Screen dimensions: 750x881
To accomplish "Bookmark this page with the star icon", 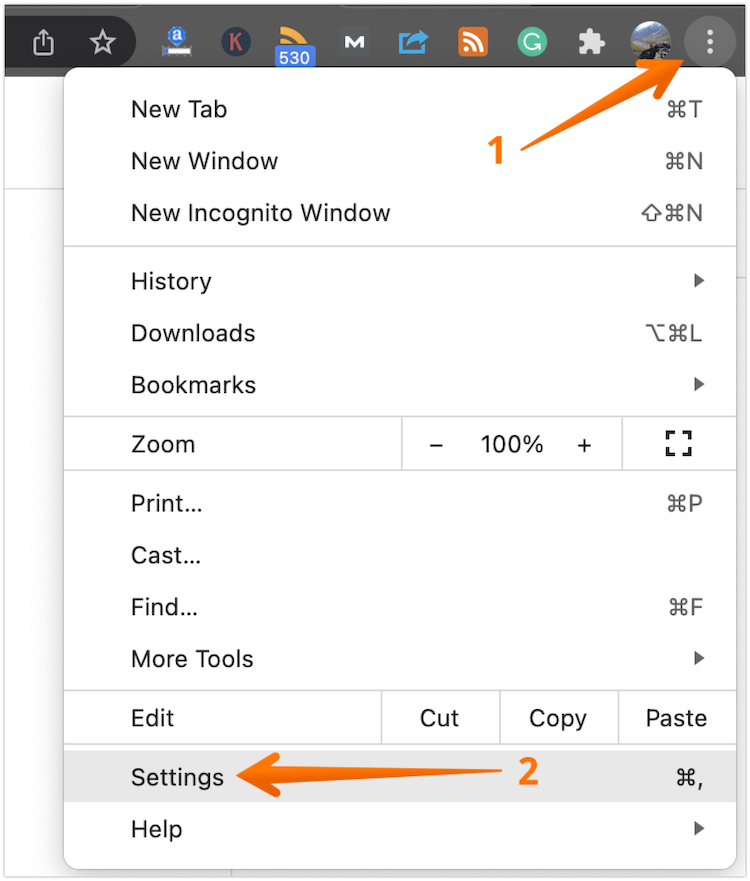I will pyautogui.click(x=102, y=42).
